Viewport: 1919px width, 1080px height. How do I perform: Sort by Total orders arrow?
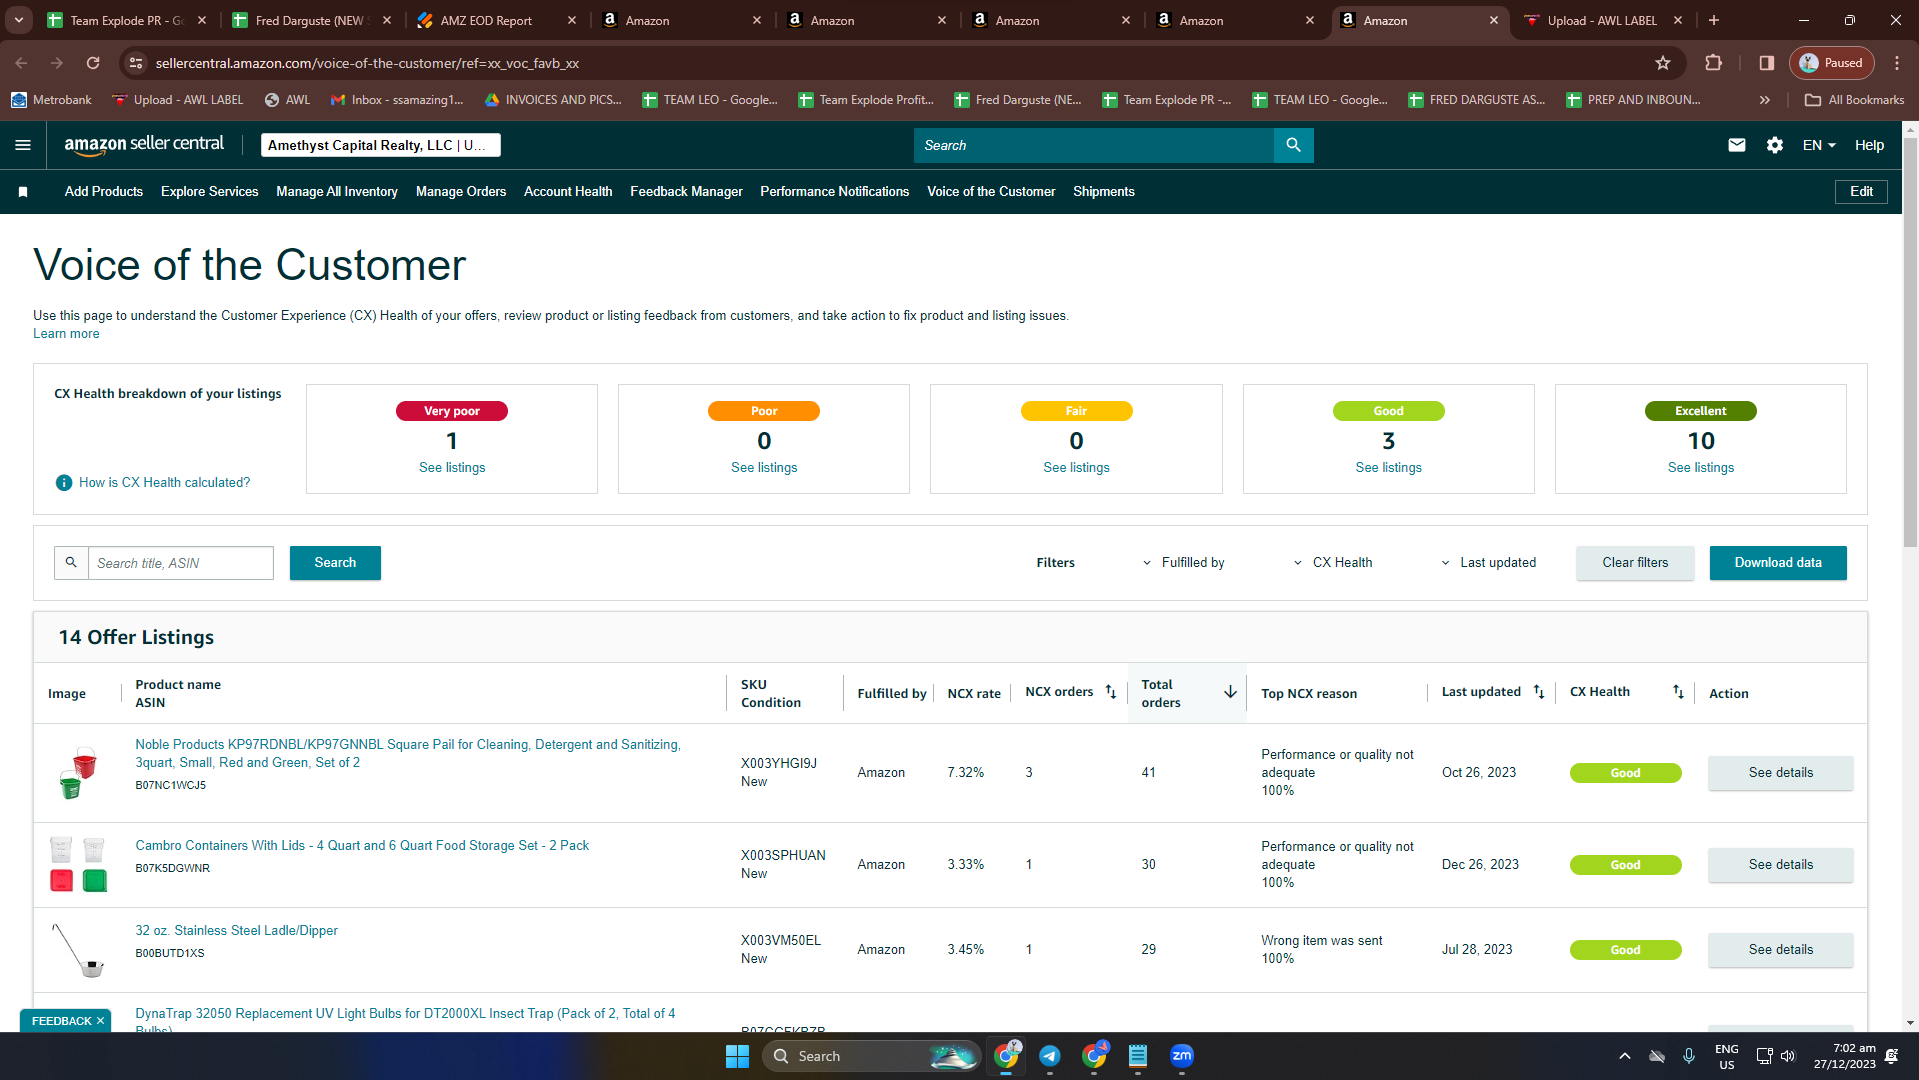point(1230,692)
